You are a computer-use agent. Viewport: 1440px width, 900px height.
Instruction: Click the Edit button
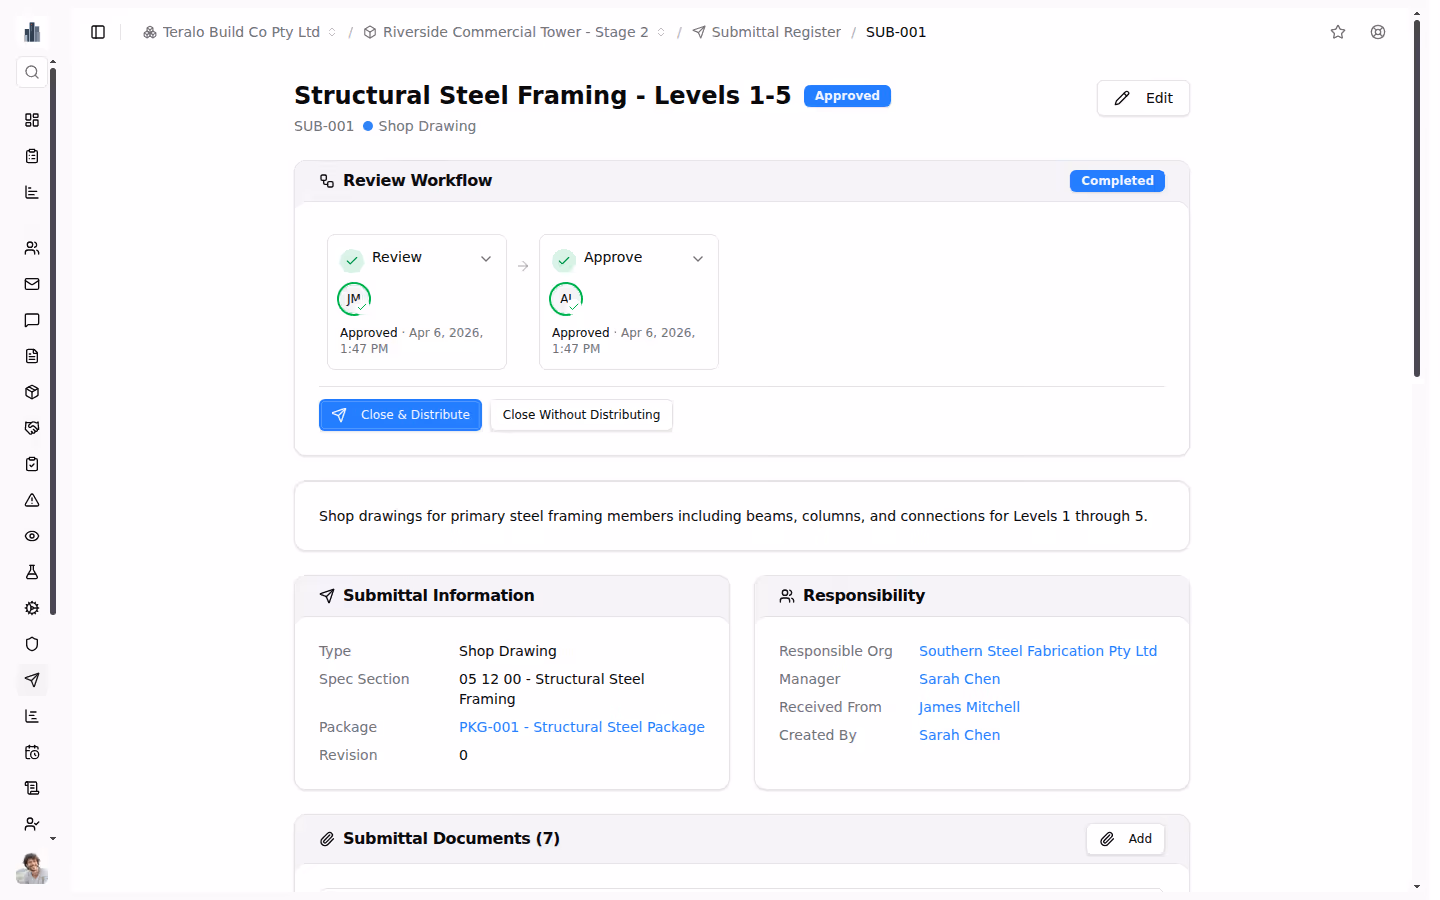coord(1143,98)
